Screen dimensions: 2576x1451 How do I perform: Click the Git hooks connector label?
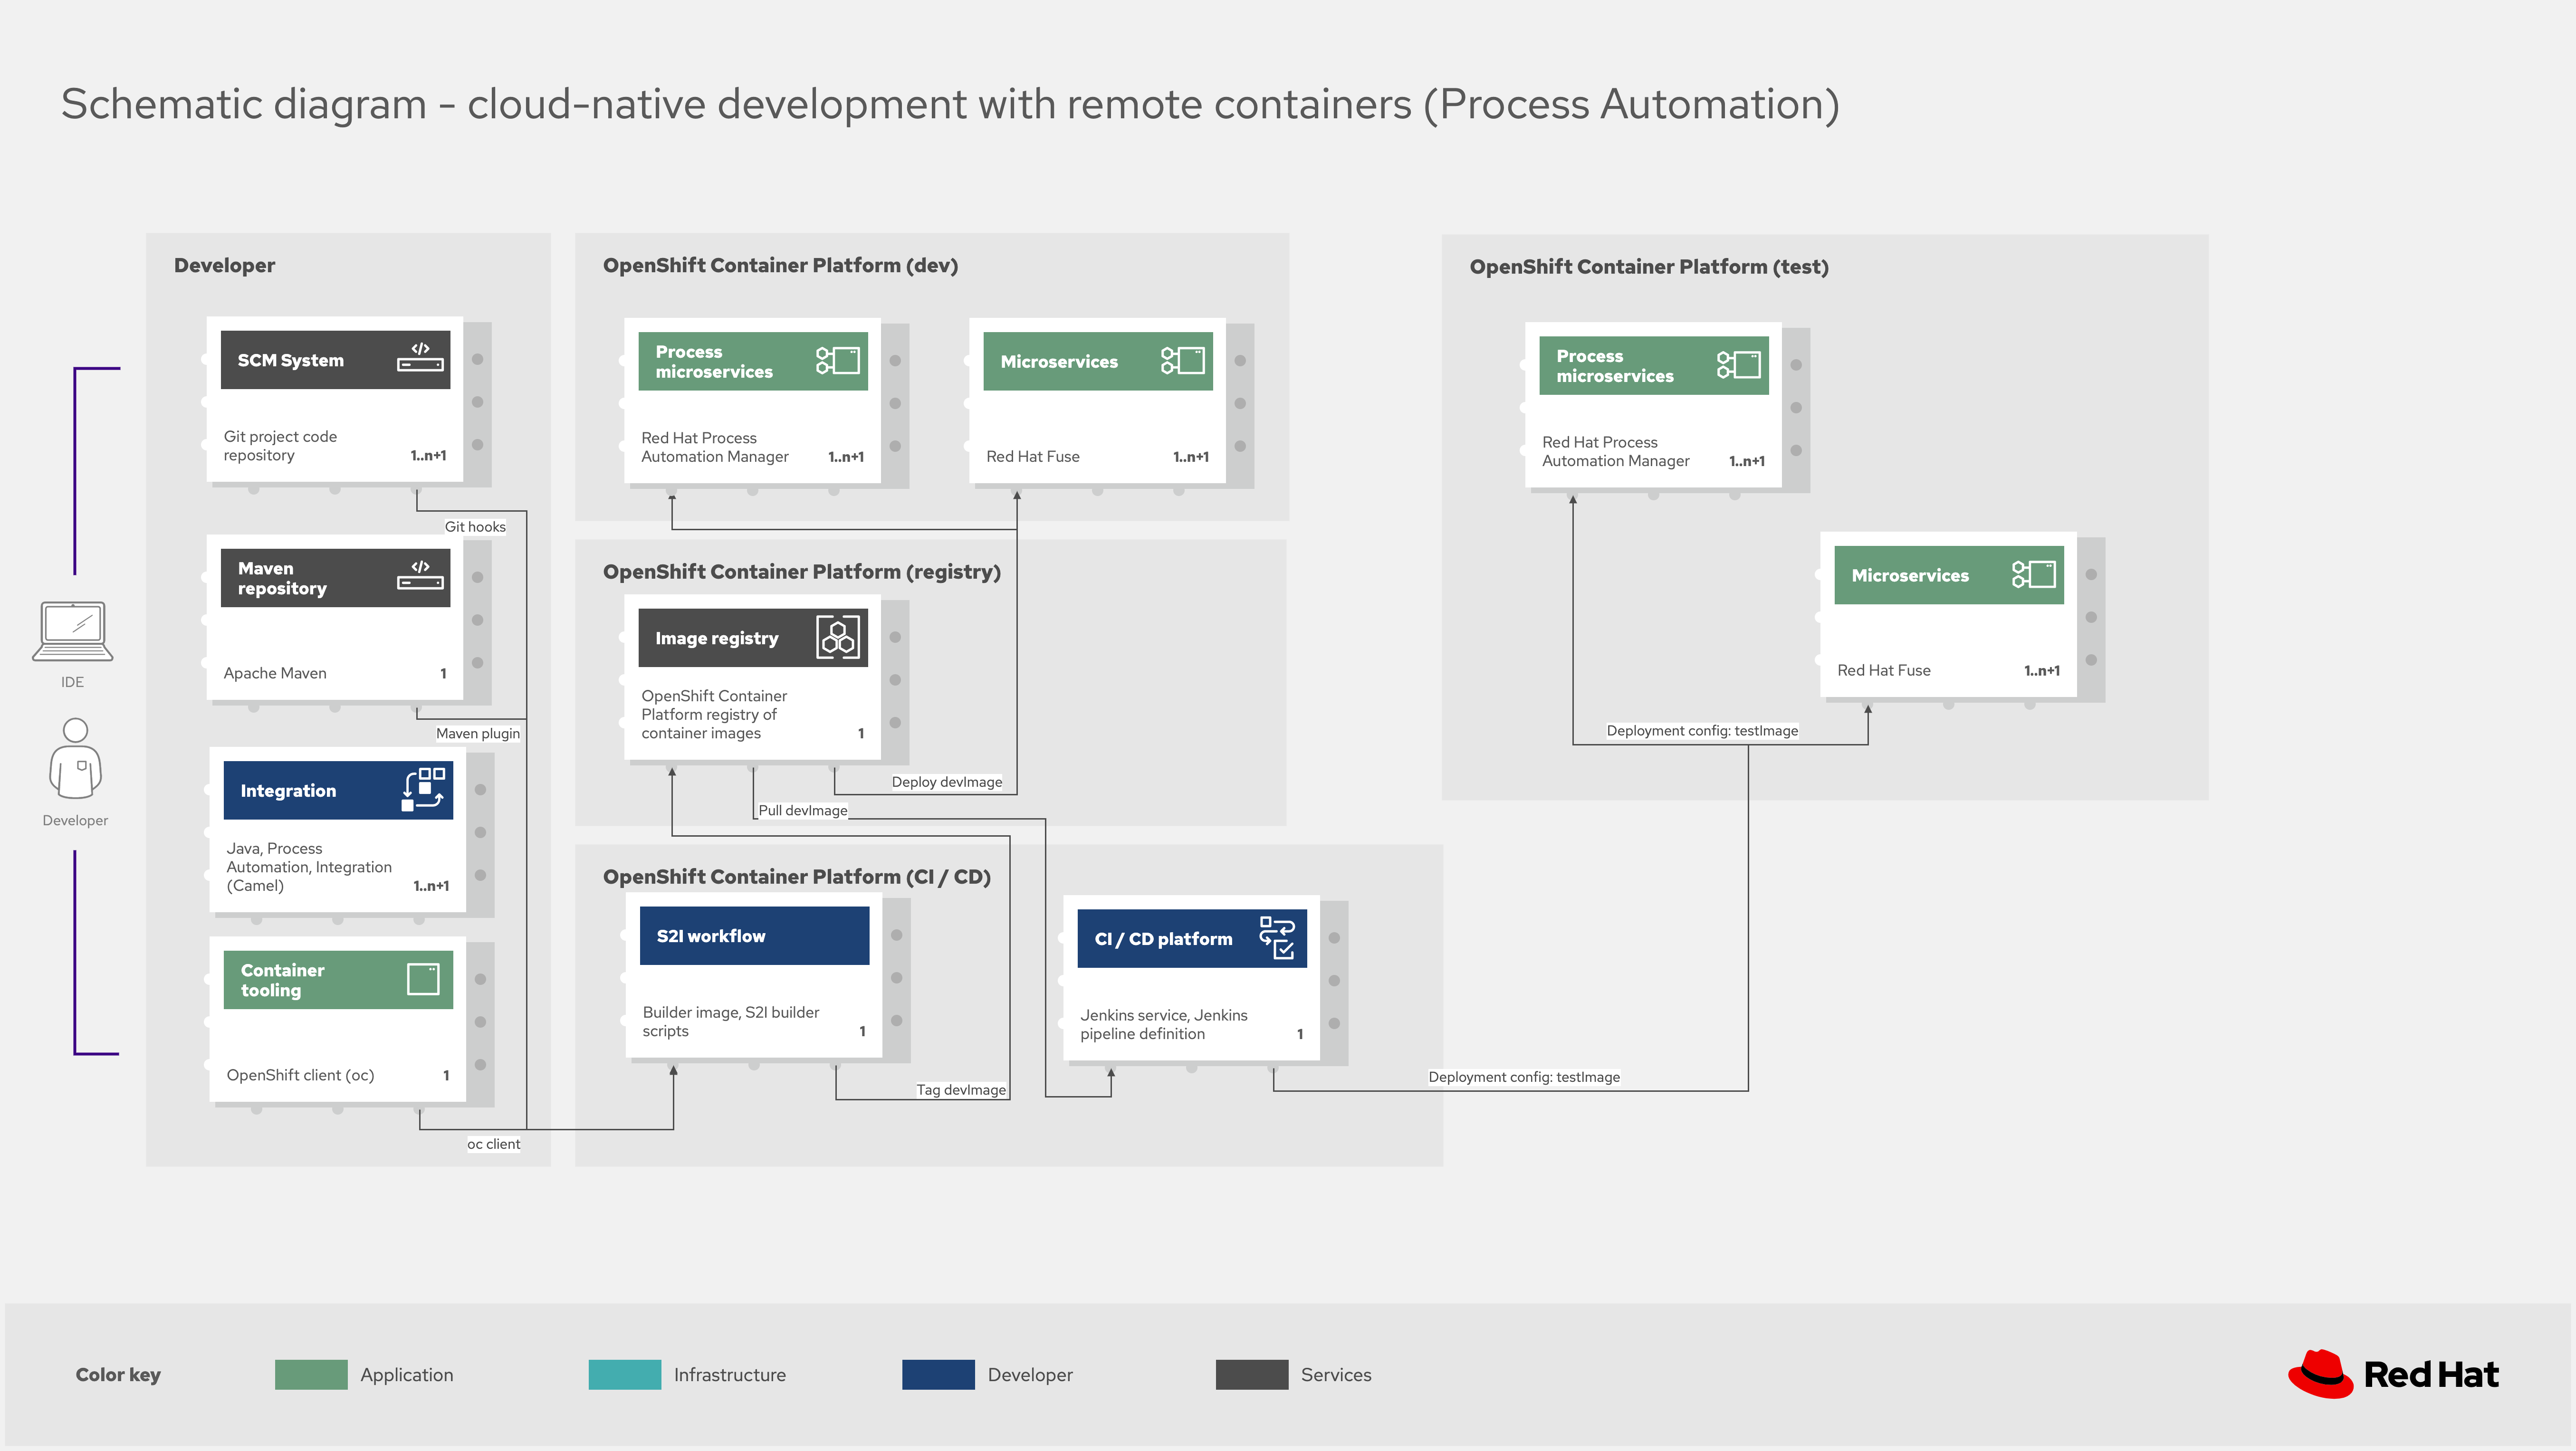coord(475,526)
